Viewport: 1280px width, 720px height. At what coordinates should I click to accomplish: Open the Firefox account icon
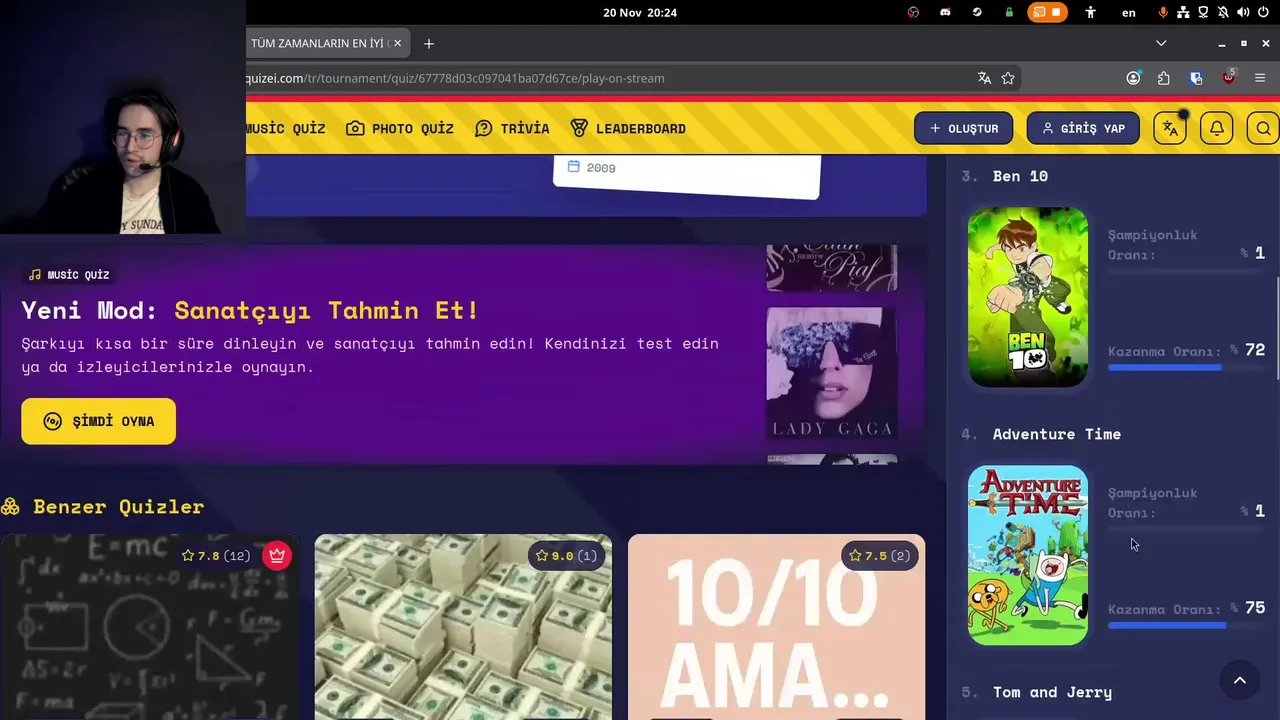tap(1133, 78)
